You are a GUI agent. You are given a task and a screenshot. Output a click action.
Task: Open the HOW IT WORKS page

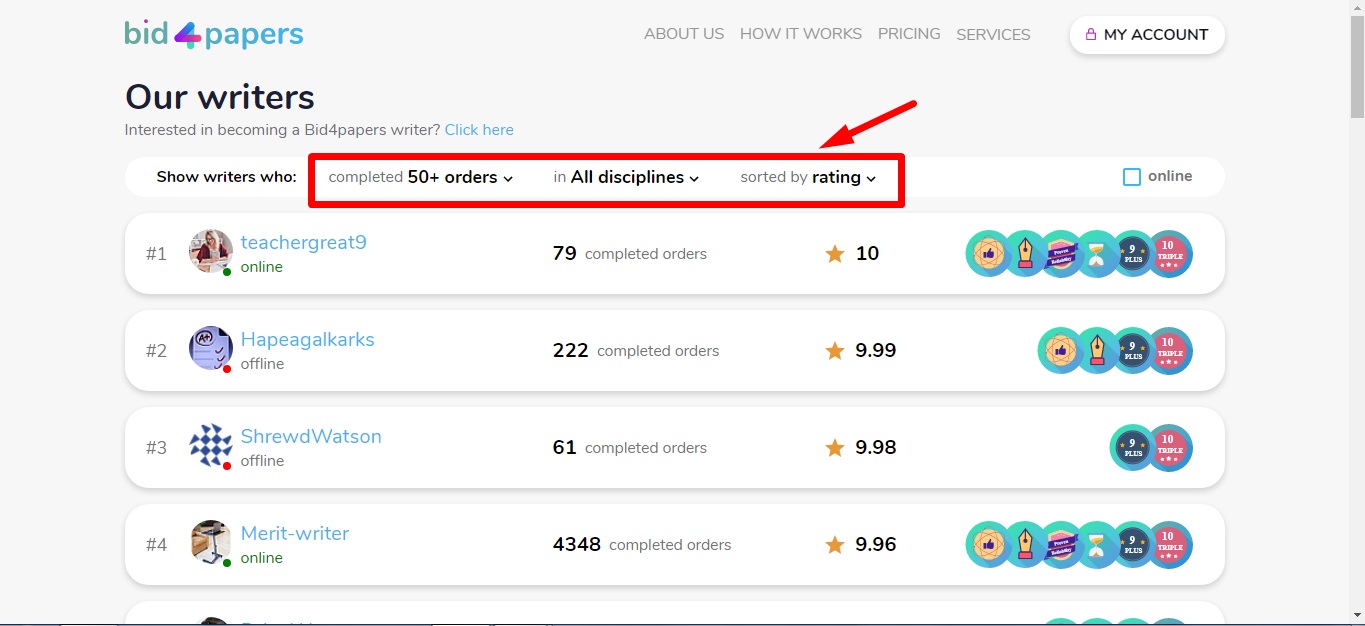pos(801,34)
